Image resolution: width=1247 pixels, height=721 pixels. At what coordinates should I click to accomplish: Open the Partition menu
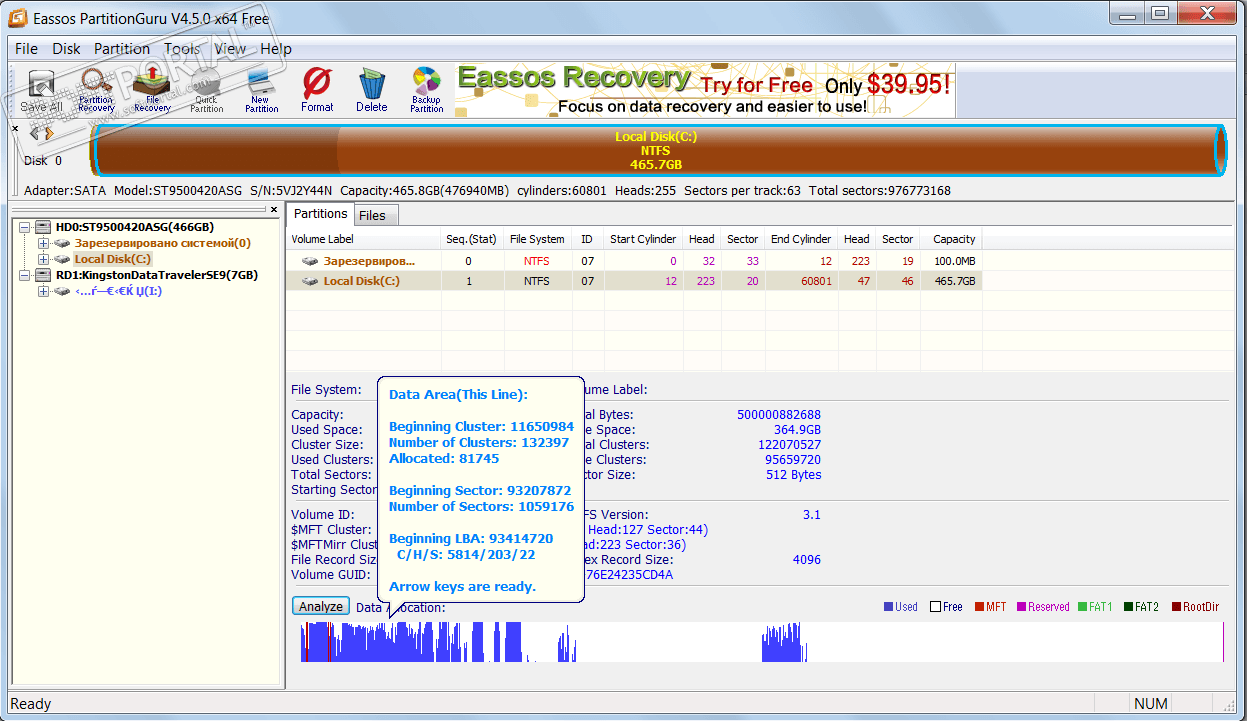point(122,49)
